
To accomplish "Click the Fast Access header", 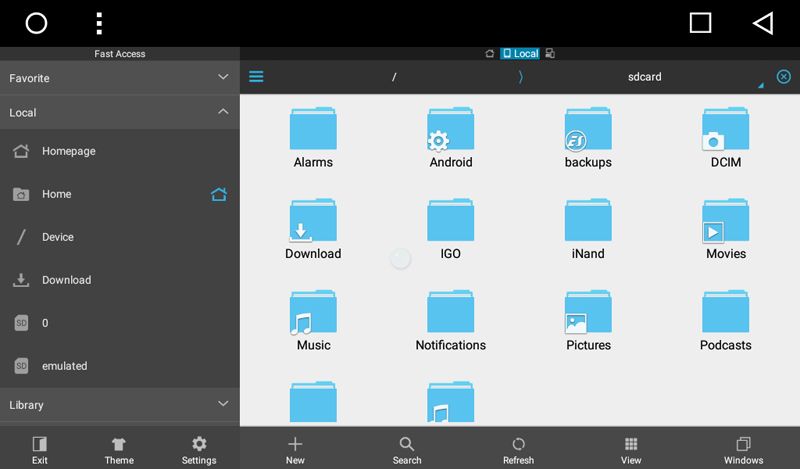I will coord(120,54).
